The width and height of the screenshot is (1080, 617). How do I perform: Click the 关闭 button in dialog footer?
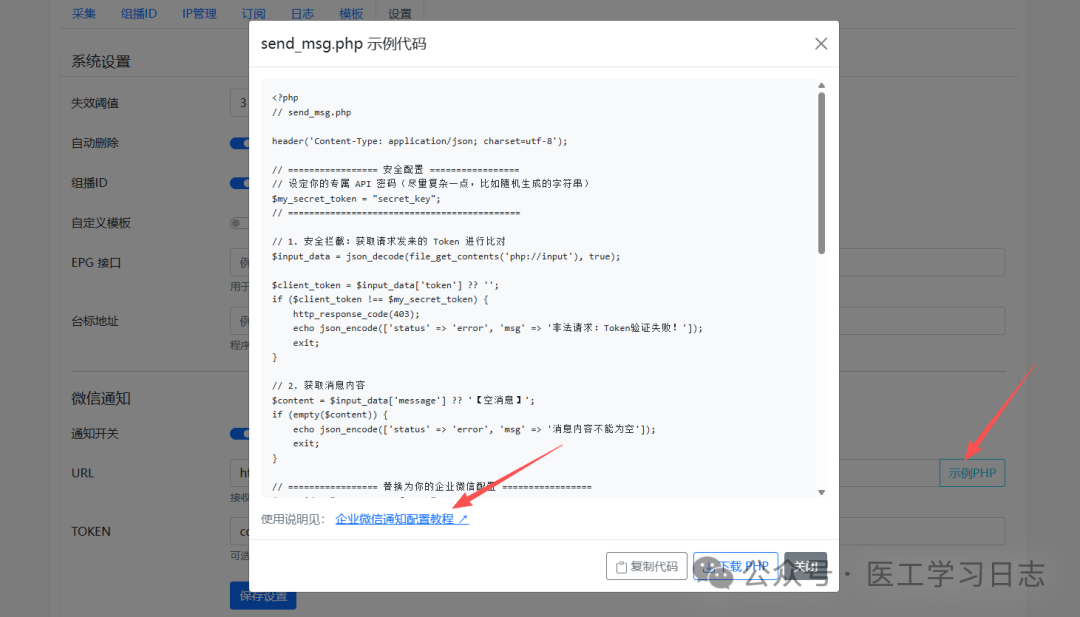pyautogui.click(x=805, y=566)
